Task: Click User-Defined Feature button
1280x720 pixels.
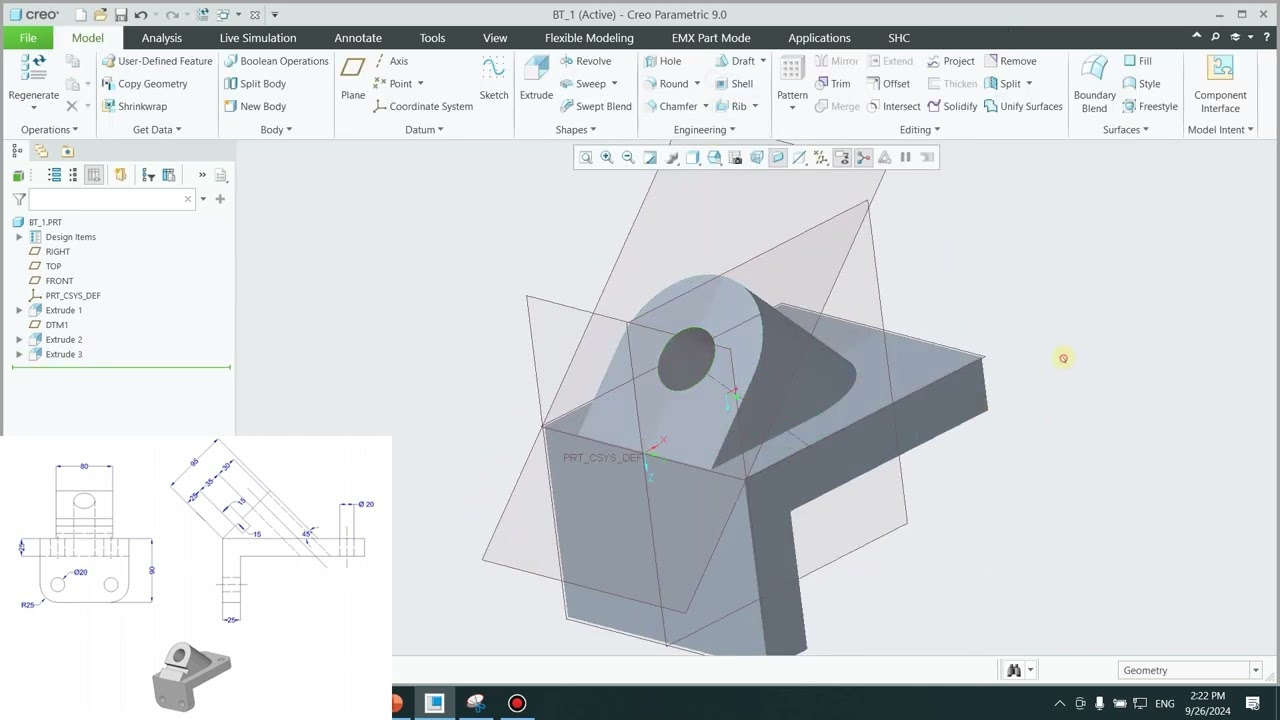Action: [x=157, y=61]
